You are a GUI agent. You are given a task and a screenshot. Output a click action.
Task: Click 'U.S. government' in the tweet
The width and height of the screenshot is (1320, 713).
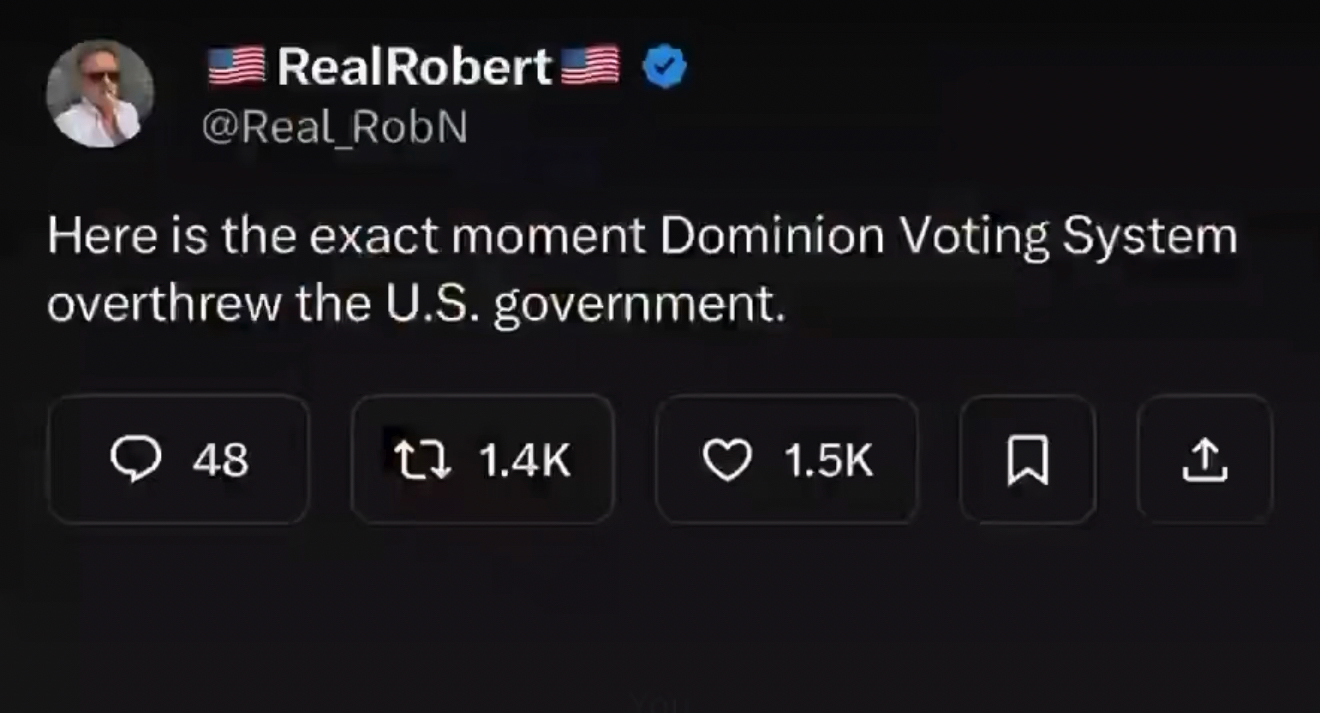(580, 305)
